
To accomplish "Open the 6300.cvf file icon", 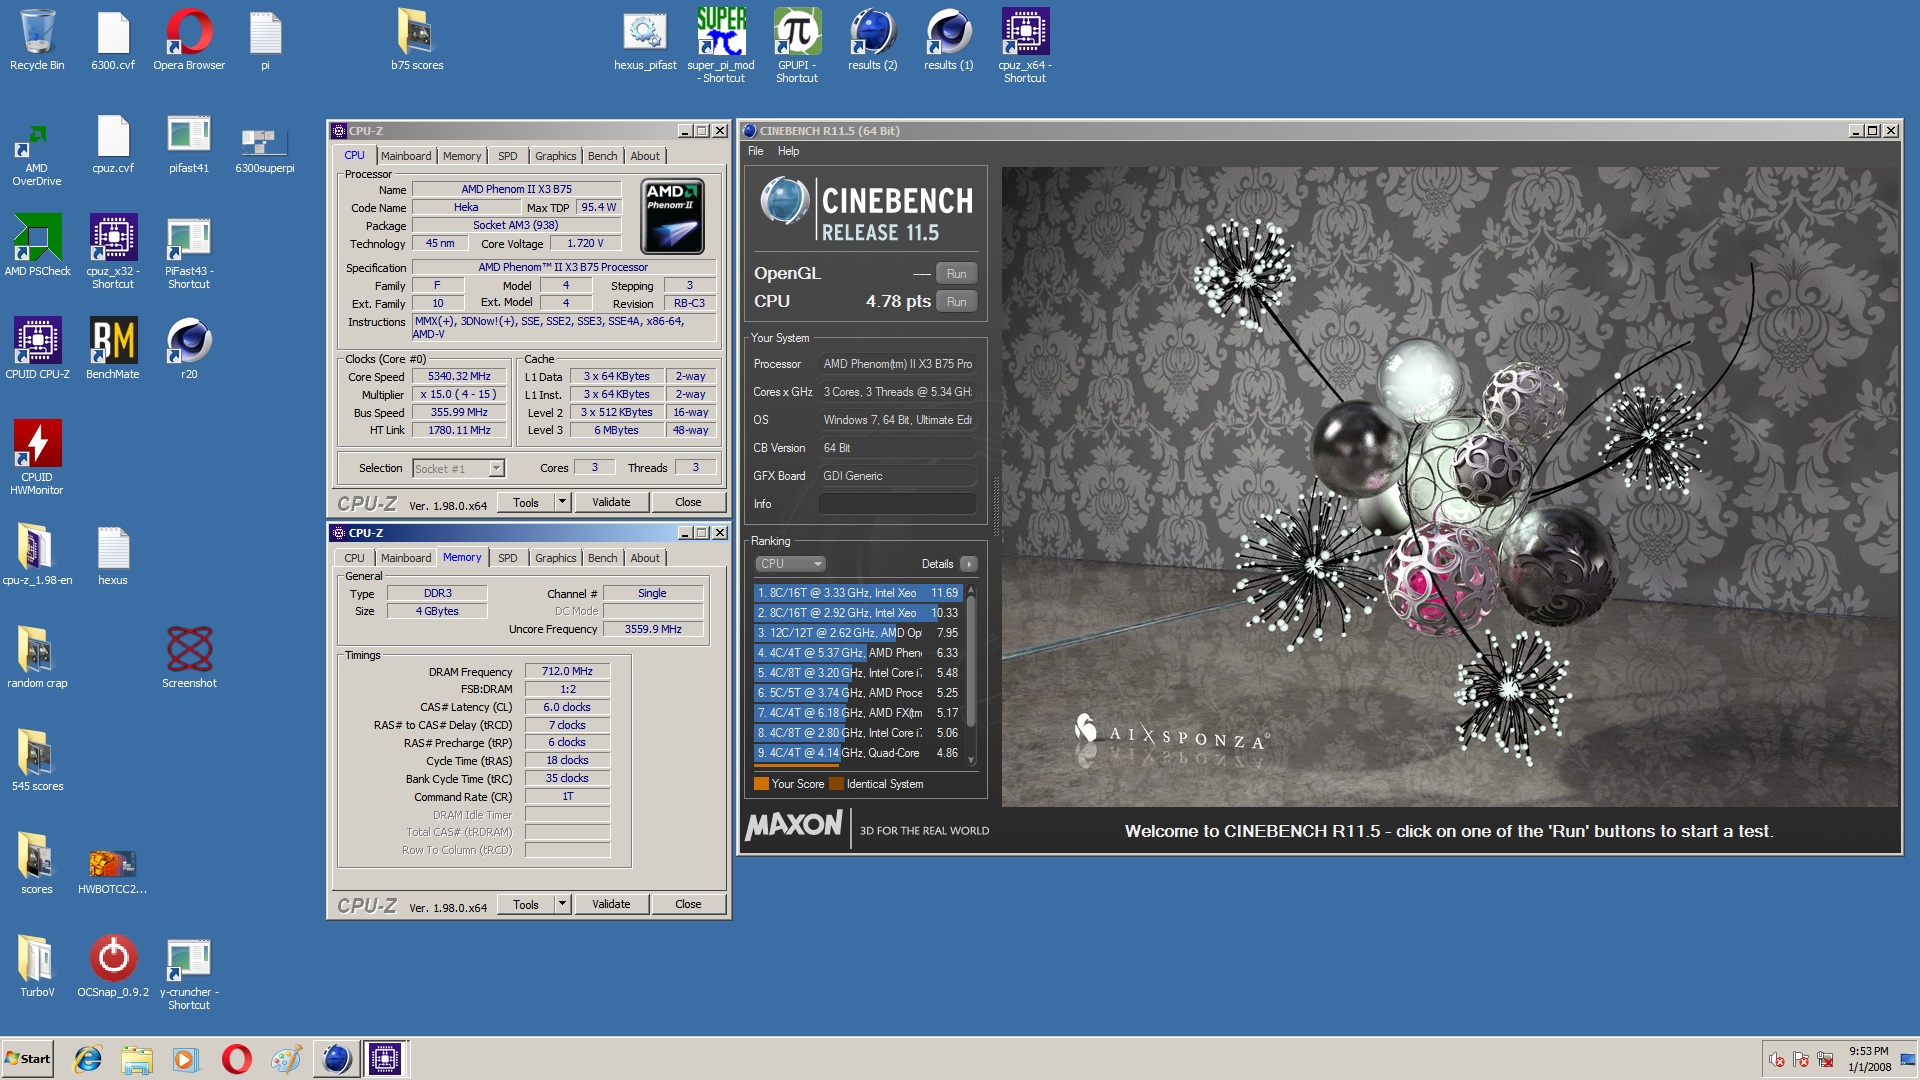I will (x=113, y=40).
